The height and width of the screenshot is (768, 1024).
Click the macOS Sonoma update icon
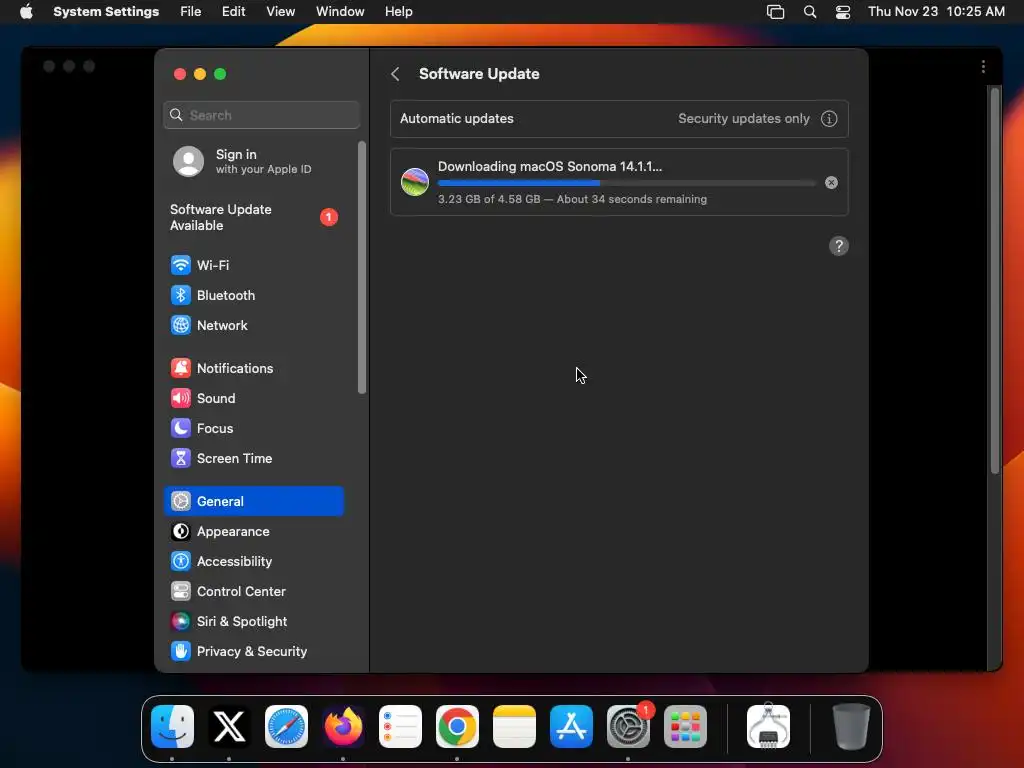point(415,182)
